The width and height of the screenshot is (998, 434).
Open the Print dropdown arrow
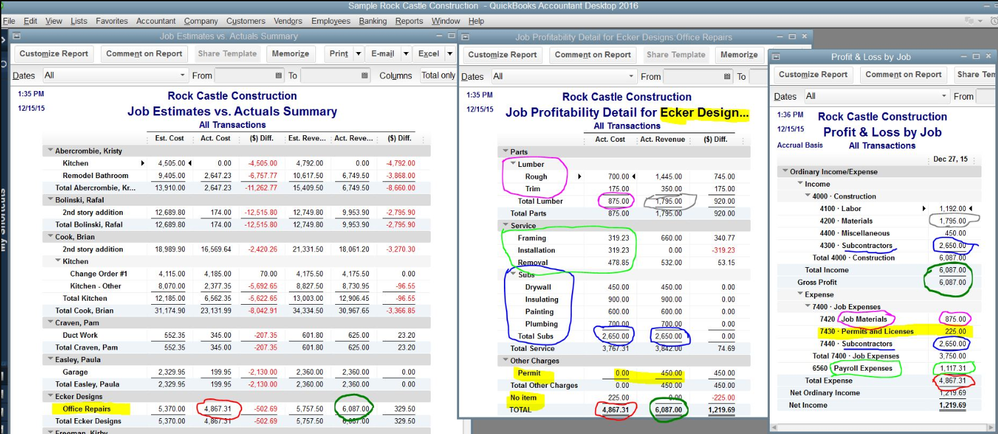click(x=358, y=54)
